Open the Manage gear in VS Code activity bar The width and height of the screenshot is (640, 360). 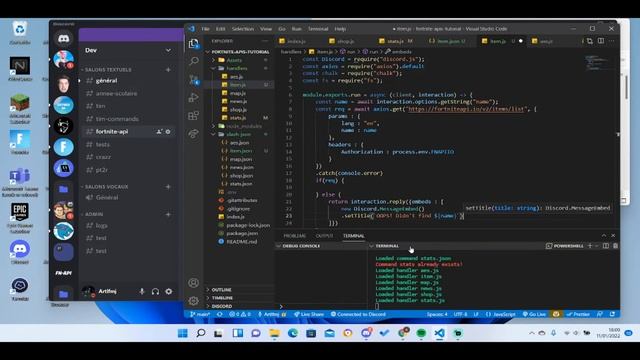pyautogui.click(x=194, y=301)
